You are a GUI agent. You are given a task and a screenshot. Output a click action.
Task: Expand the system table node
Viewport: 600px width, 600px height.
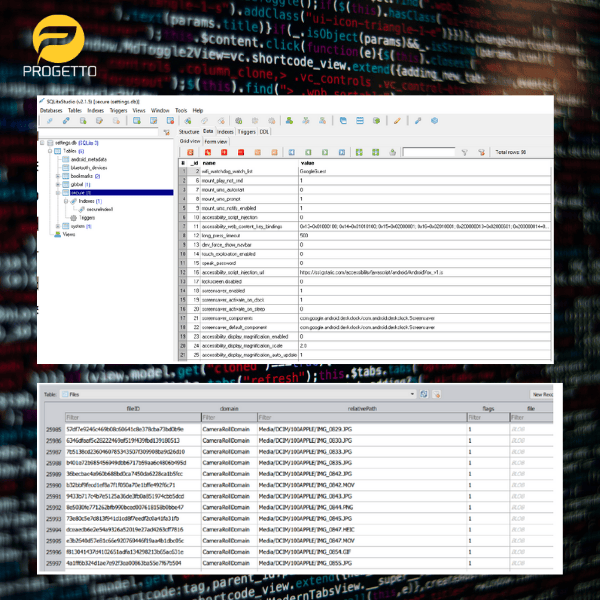tap(56, 226)
